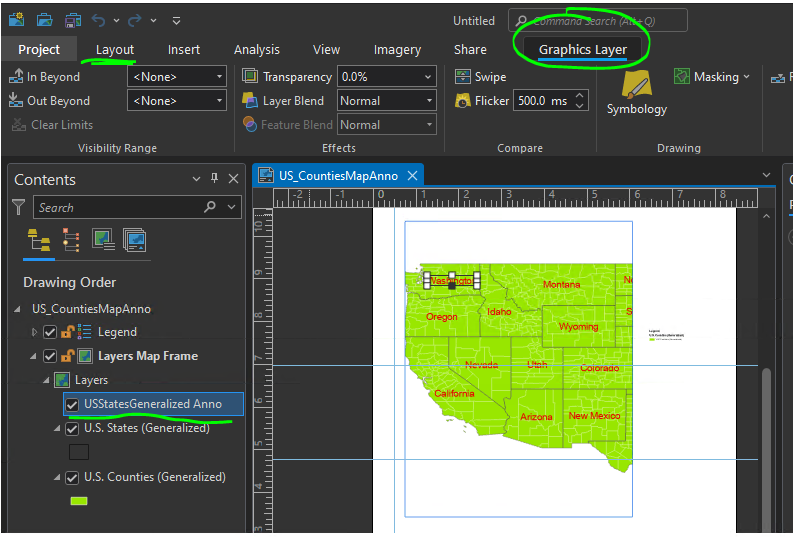The height and width of the screenshot is (537, 793).
Task: Click the New Project icon in quick access toolbar
Action: pyautogui.click(x=17, y=20)
